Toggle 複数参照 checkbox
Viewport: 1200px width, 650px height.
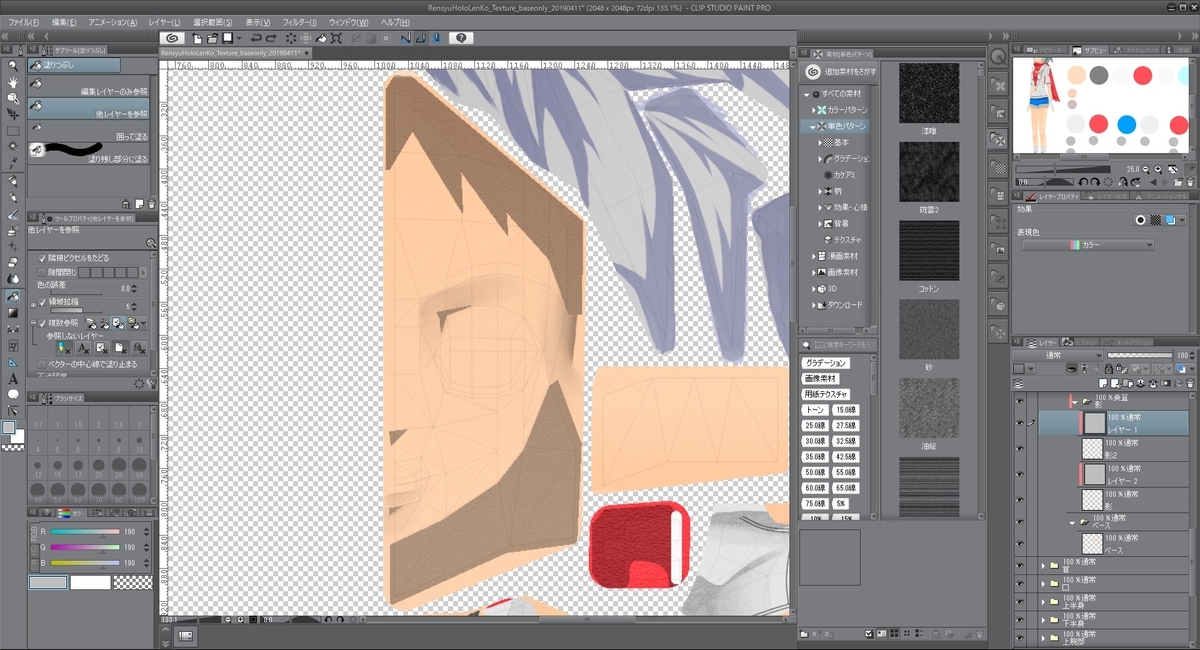[x=42, y=323]
